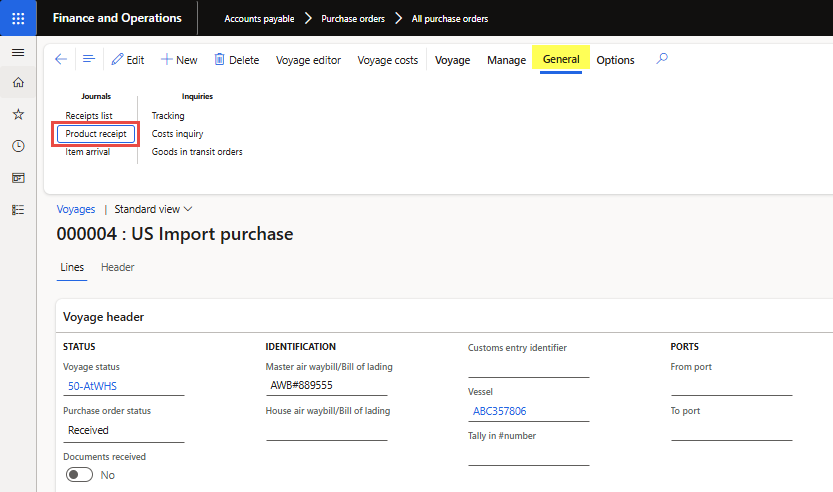Go to Home in left sidebar

pyautogui.click(x=18, y=83)
